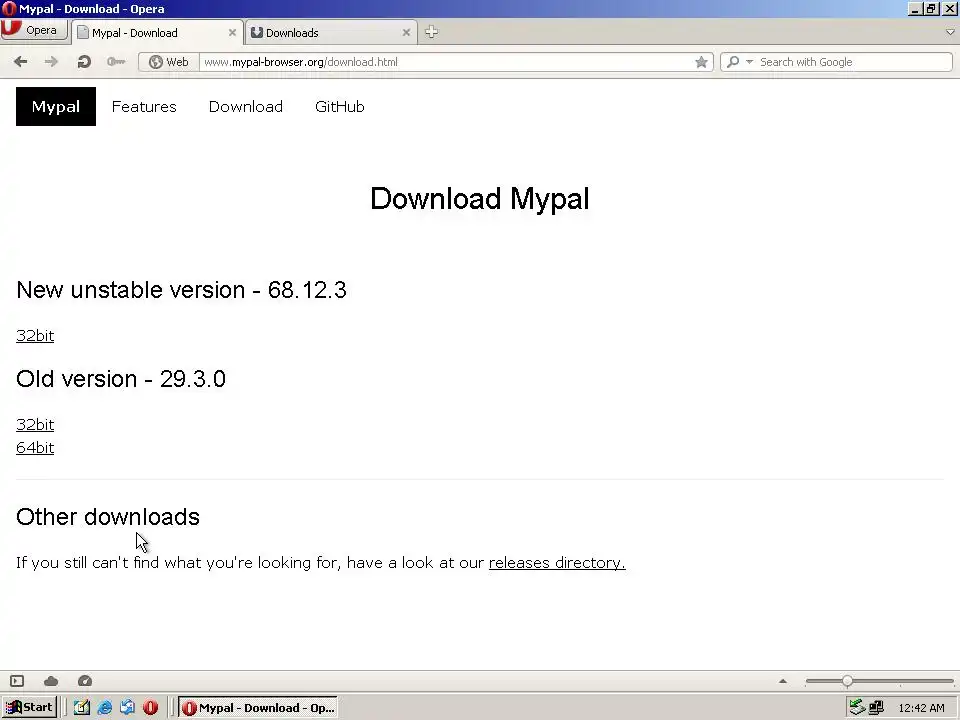Click safely remove hardware tray icon
The width and height of the screenshot is (960, 720).
click(857, 708)
